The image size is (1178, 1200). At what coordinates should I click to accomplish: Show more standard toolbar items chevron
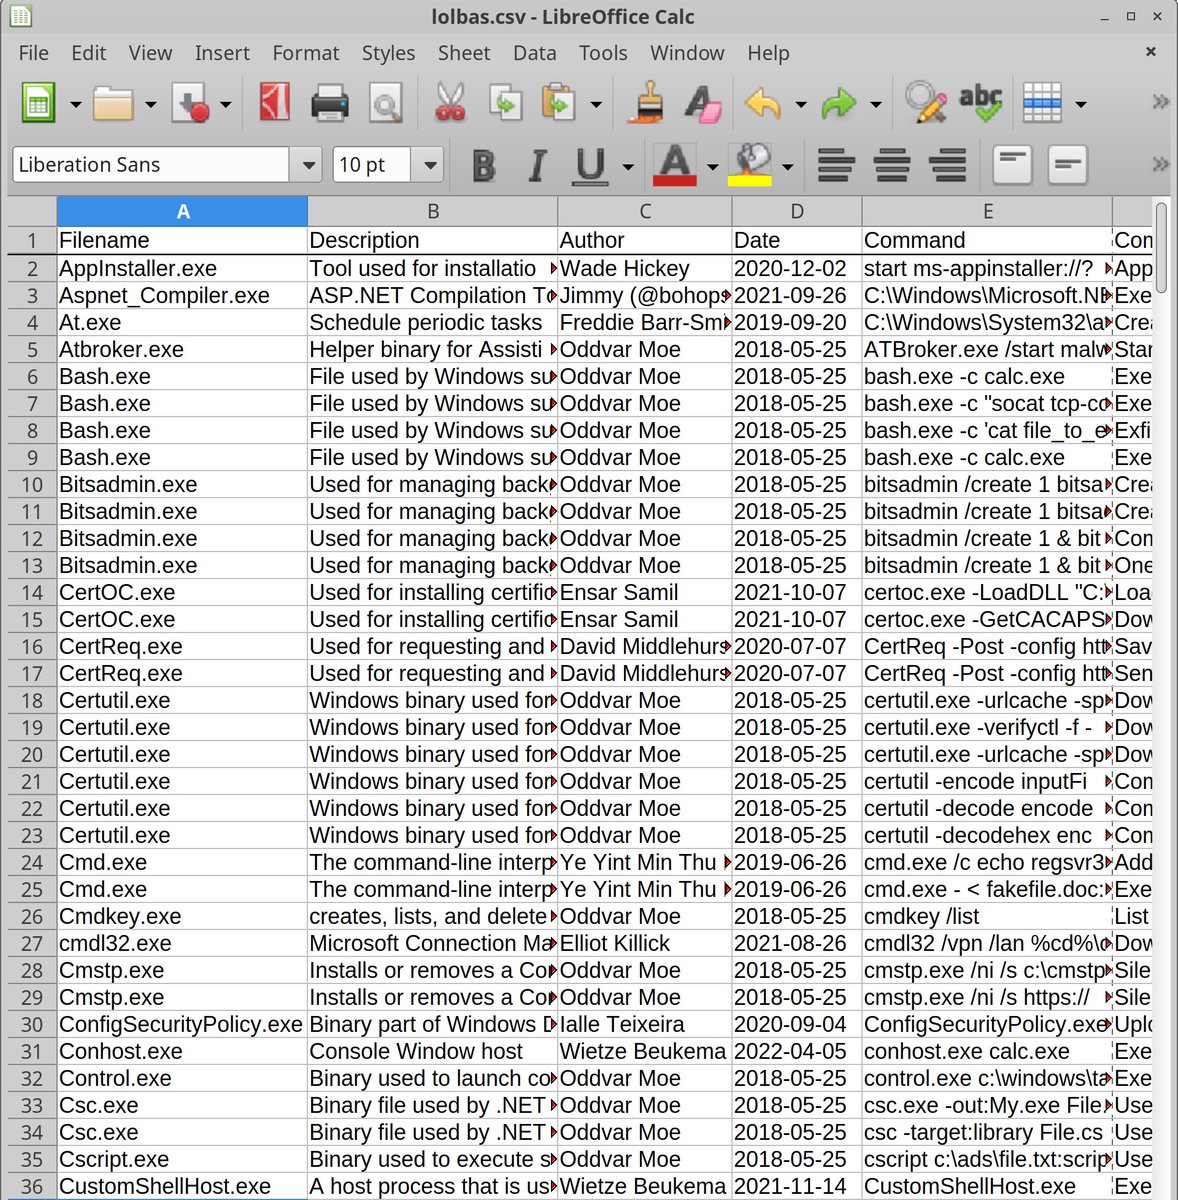(1160, 101)
